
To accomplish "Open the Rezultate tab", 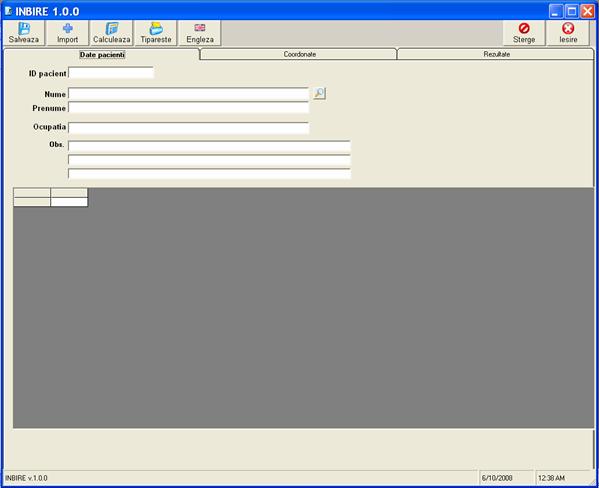I will (496, 54).
